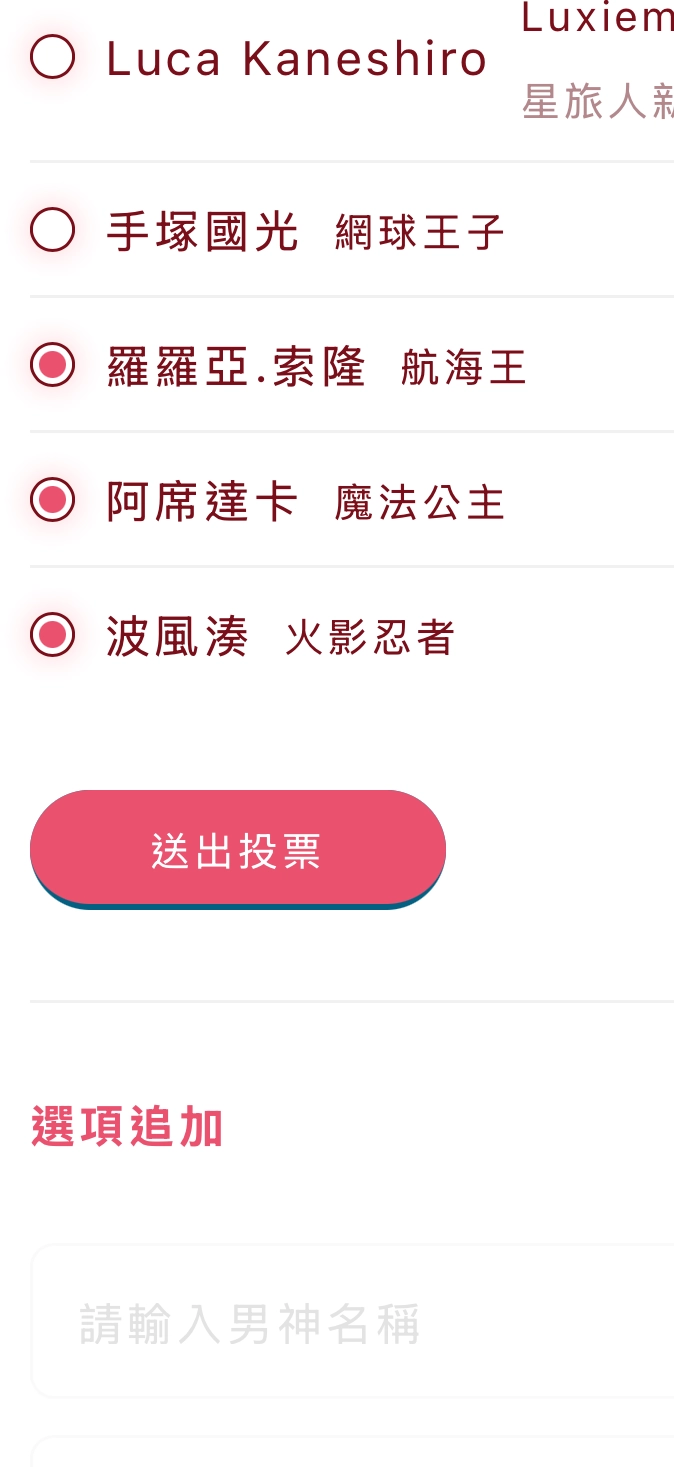Click the 選項追加 section heading
This screenshot has height=1467, width=674.
(127, 1127)
